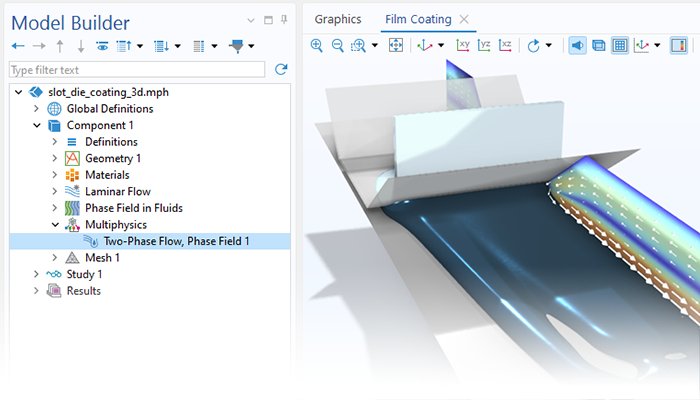Click the Next Node forward arrow
This screenshot has width=700, height=400.
39,46
